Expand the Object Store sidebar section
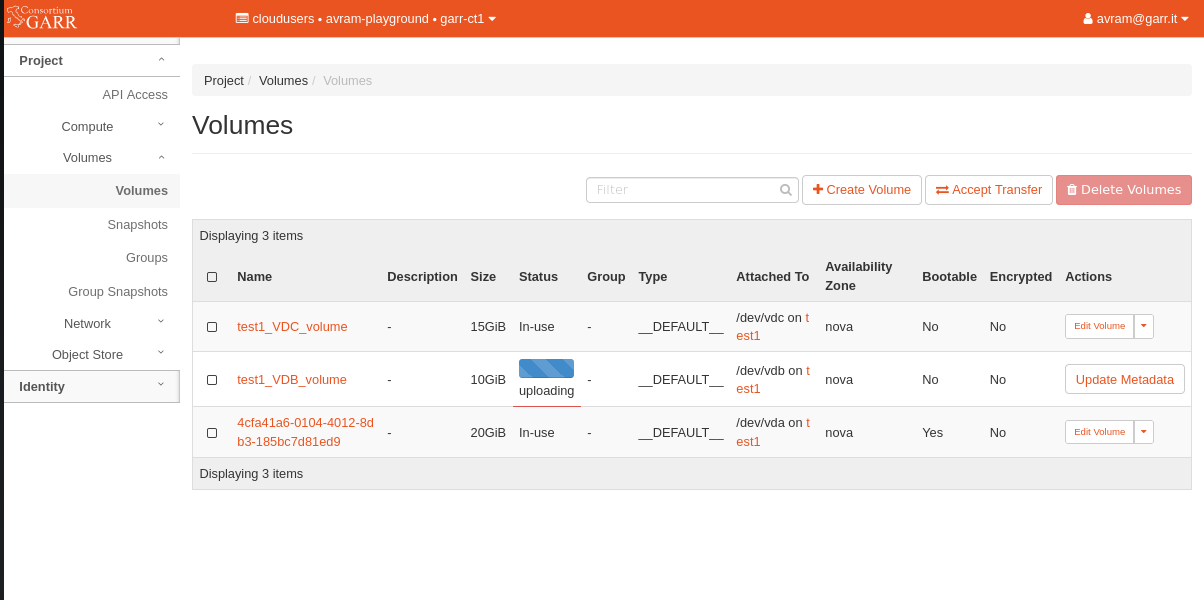Viewport: 1204px width, 600px height. 92,355
